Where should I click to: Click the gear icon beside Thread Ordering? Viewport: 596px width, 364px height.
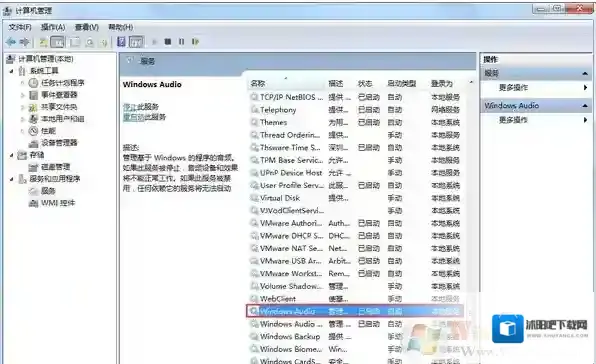click(254, 135)
